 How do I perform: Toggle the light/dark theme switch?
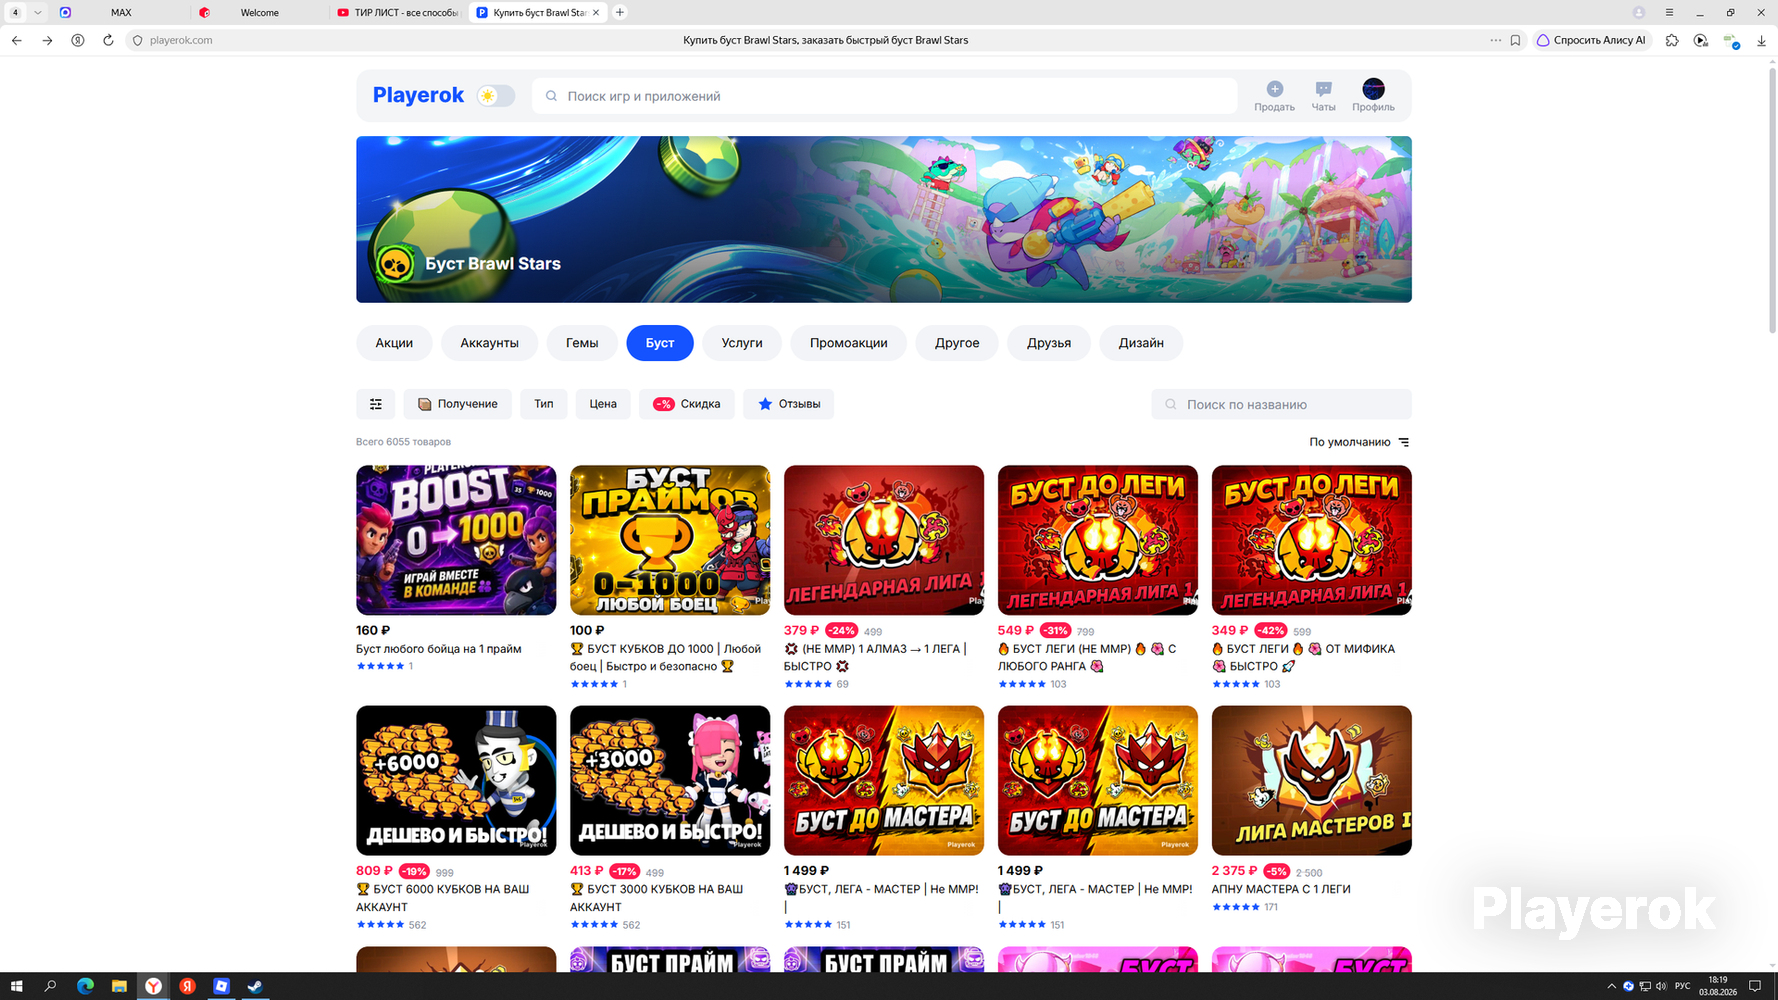[x=495, y=96]
